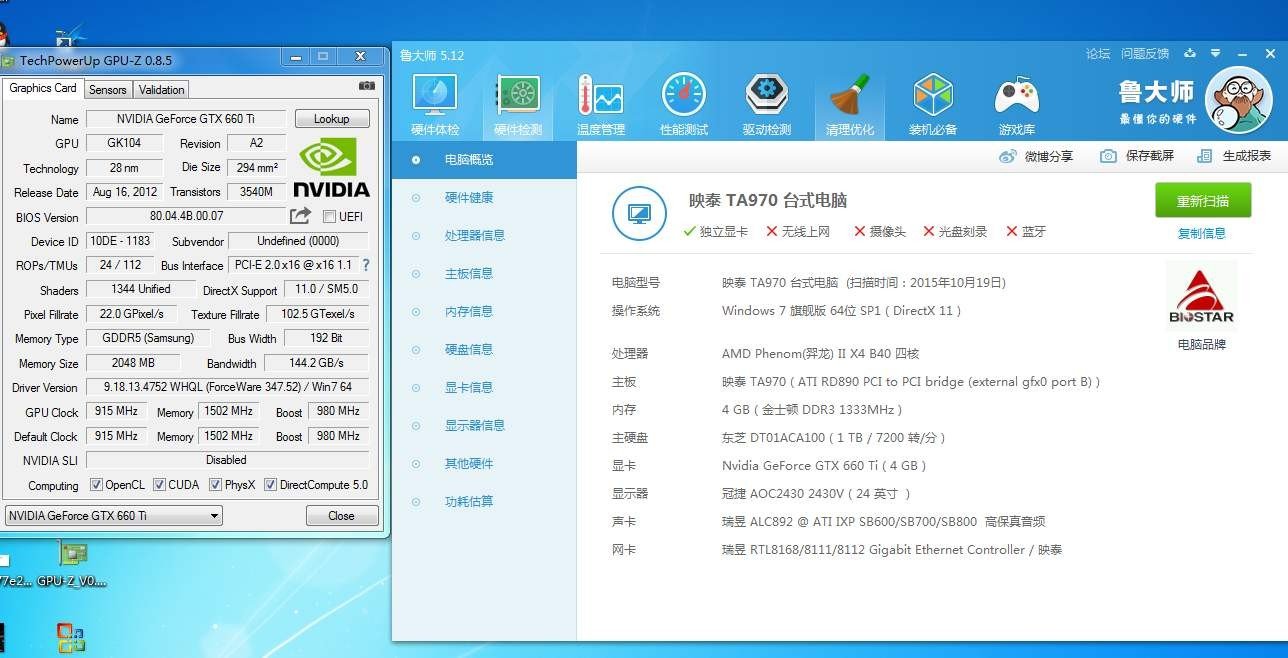The width and height of the screenshot is (1288, 658).
Task: Click the Bus Interface question mark help icon
Action: tap(365, 265)
